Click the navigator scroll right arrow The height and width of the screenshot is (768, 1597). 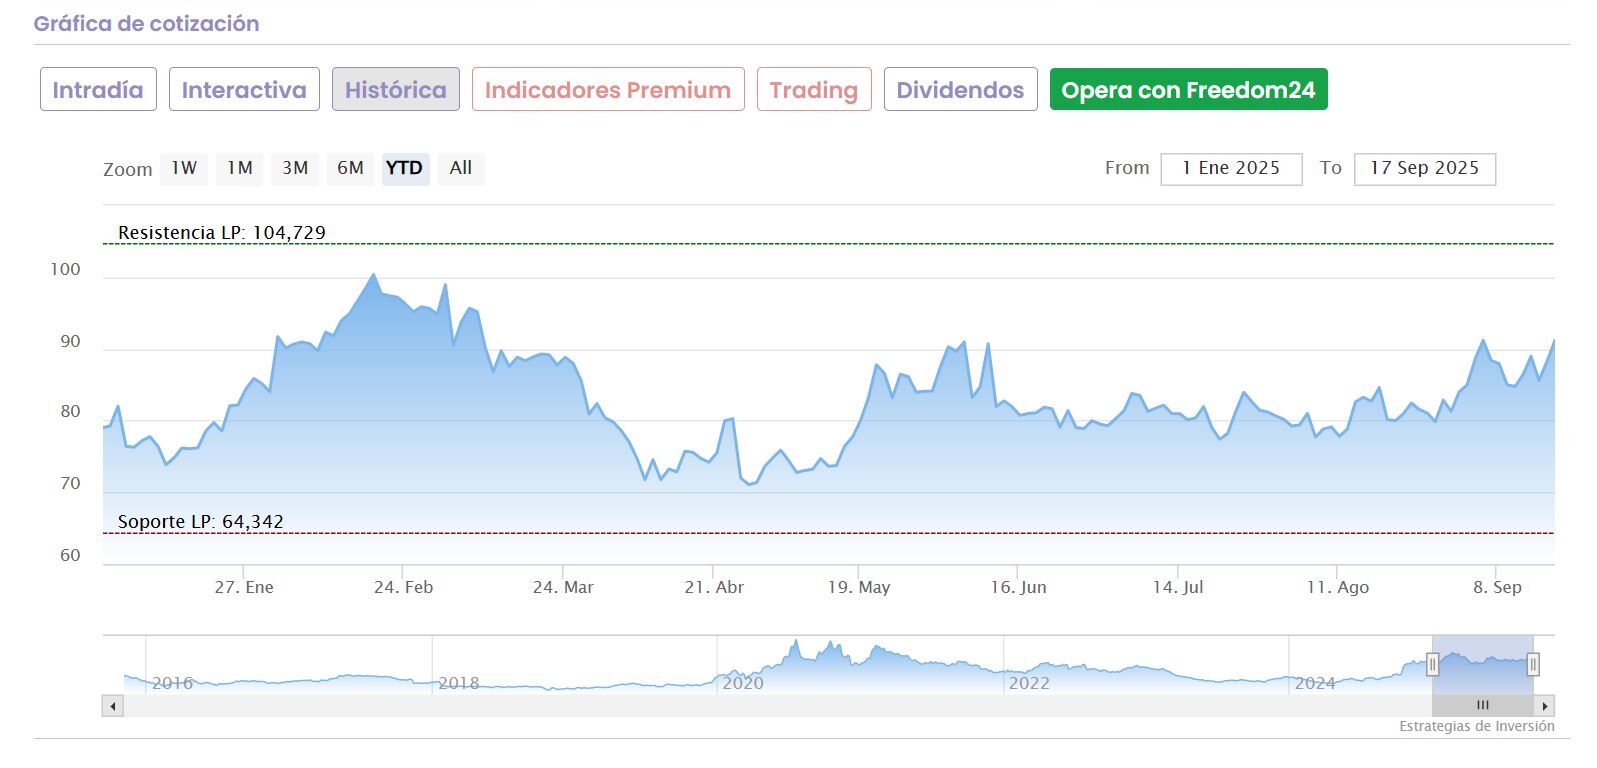pyautogui.click(x=1546, y=706)
